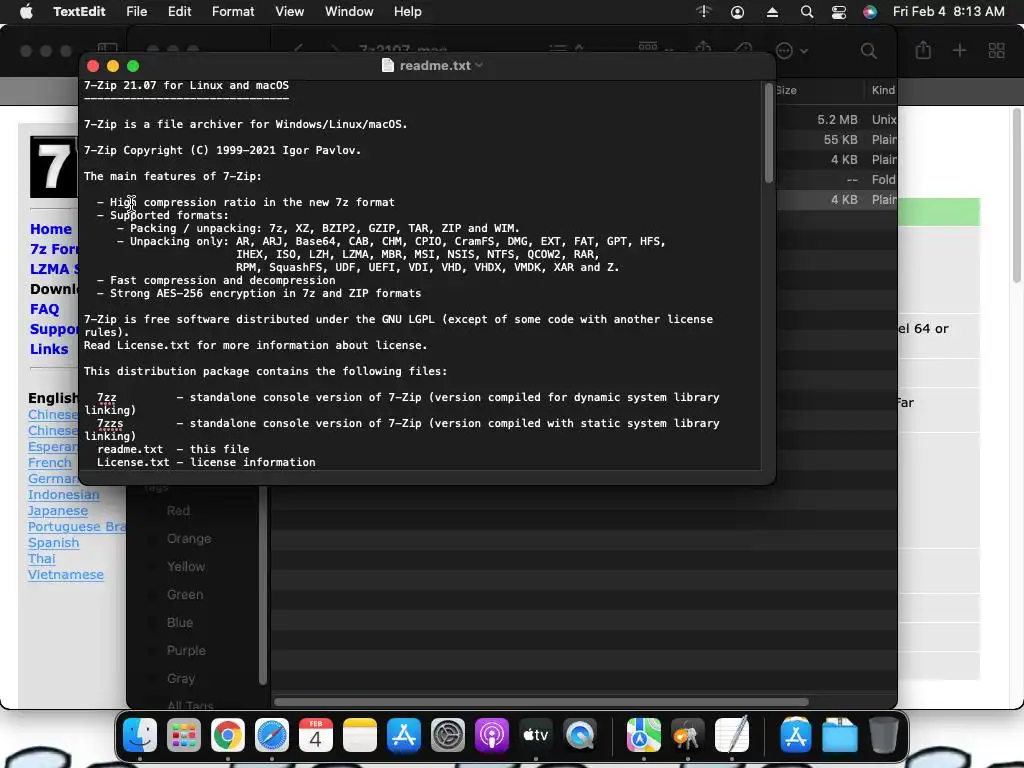Screen dimensions: 1024x768
Task: Open the Calendar app in the Dock
Action: pyautogui.click(x=315, y=735)
